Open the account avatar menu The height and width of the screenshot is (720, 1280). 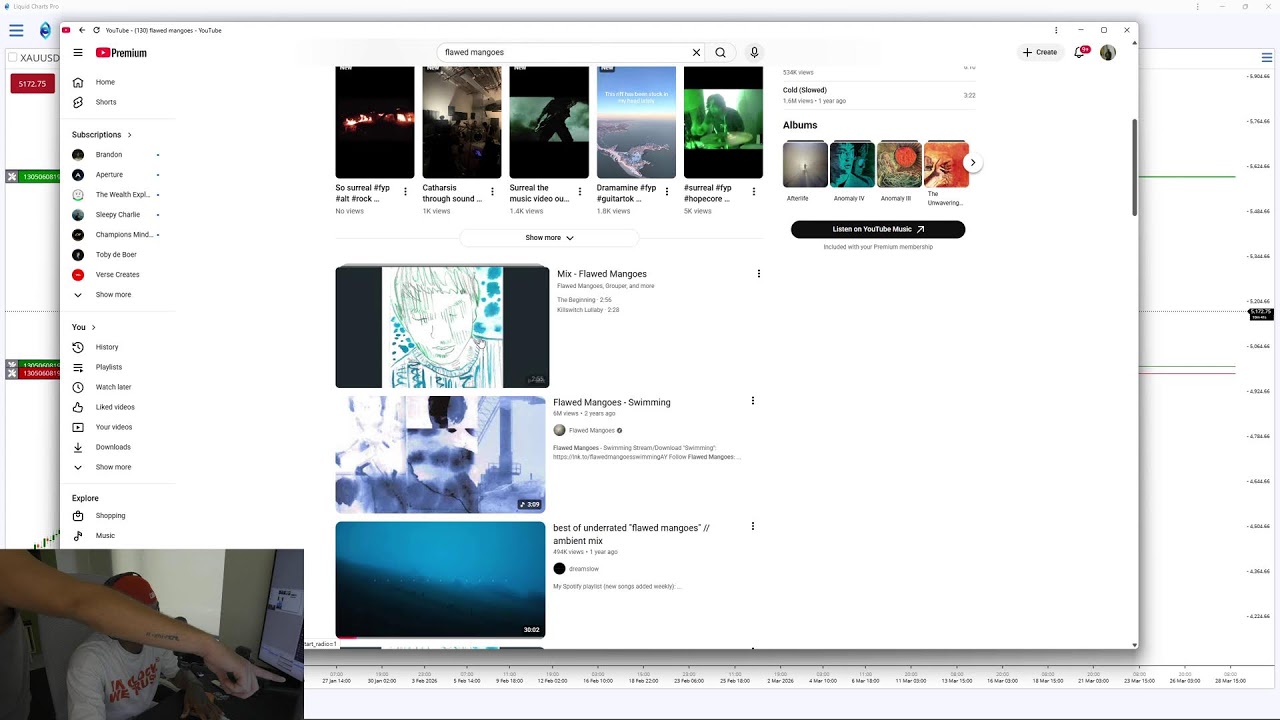tap(1108, 52)
